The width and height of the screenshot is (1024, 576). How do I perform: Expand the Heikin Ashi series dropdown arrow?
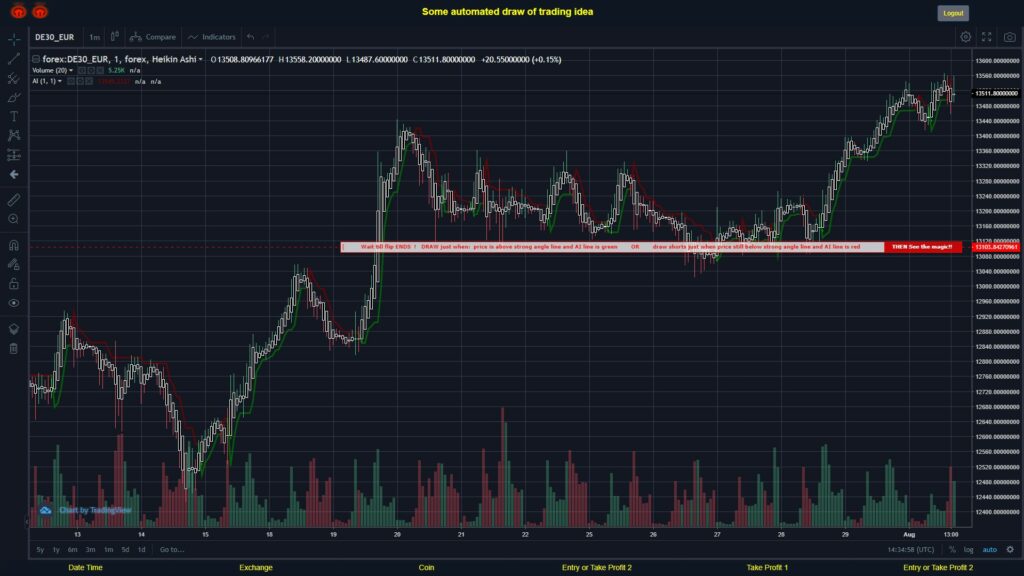(x=200, y=59)
